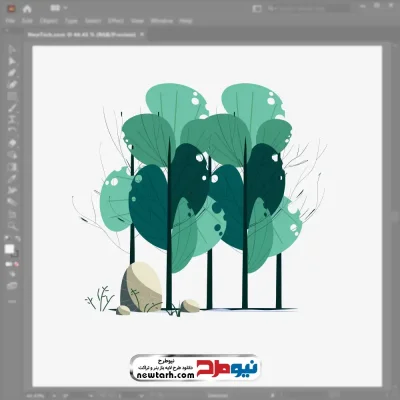Viewport: 400px width, 400px height.
Task: Select the Zoom magnifier tool
Action: pos(12,227)
